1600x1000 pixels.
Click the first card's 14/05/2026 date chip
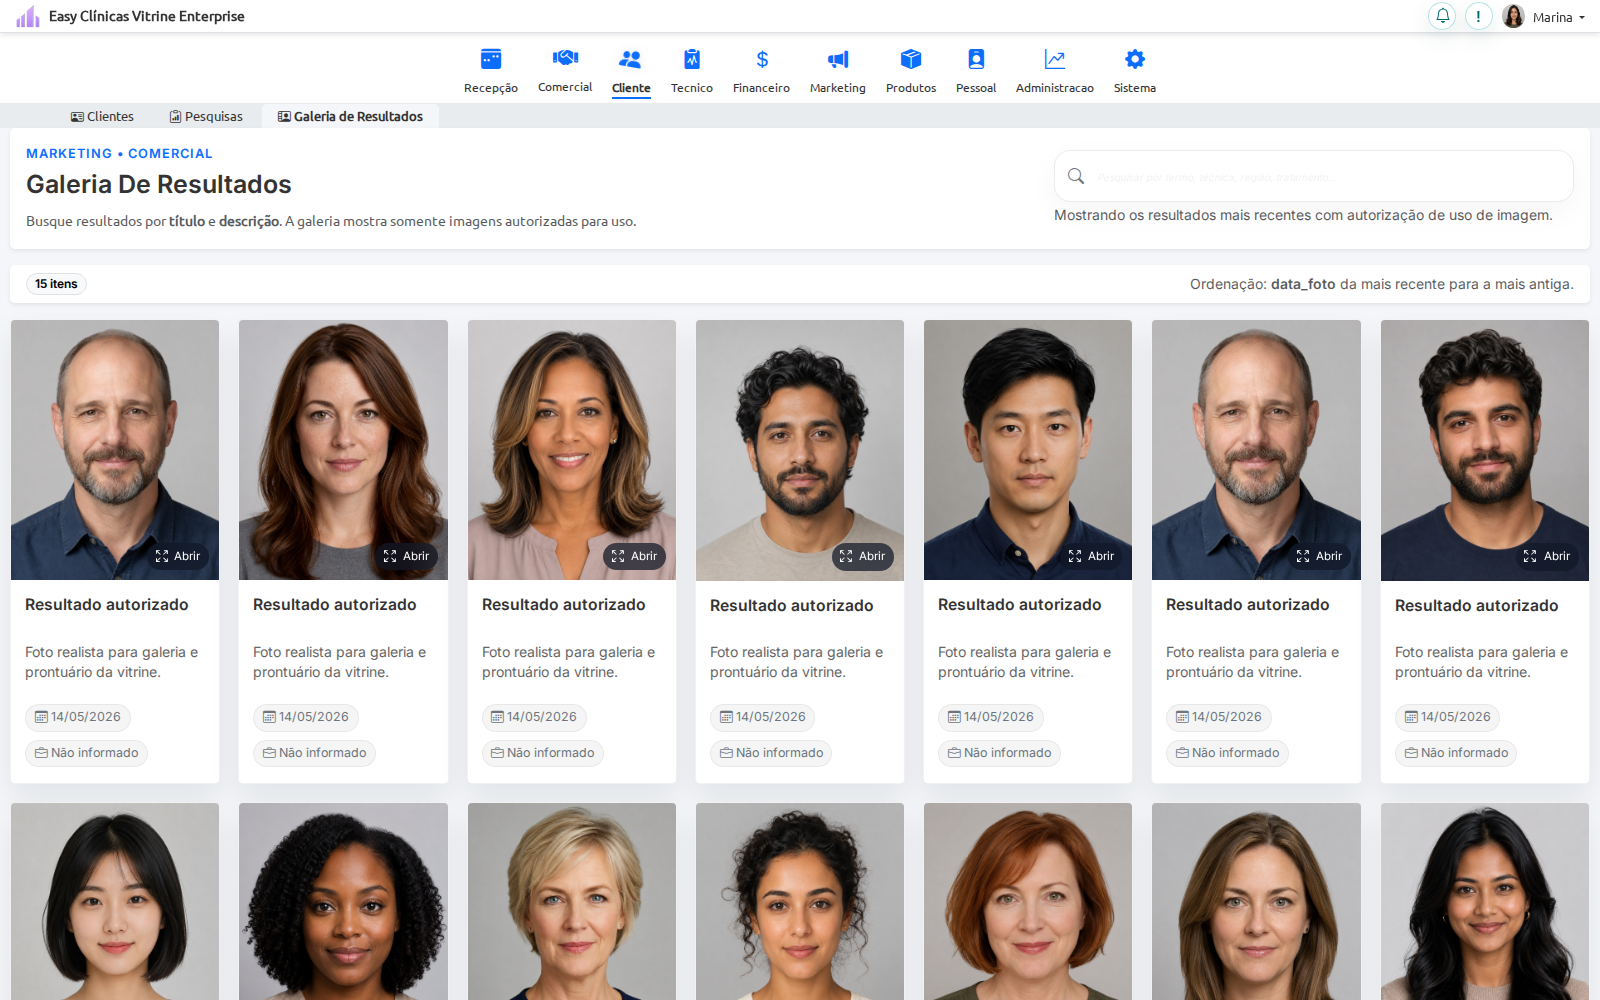click(78, 717)
